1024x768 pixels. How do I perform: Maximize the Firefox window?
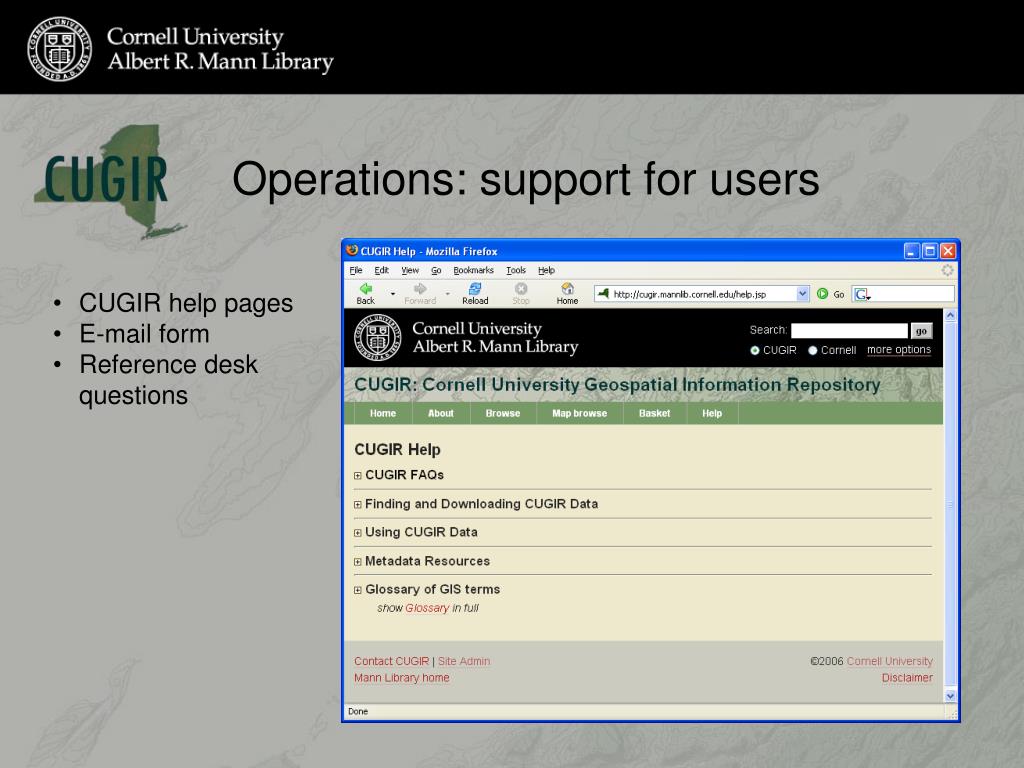pos(930,251)
